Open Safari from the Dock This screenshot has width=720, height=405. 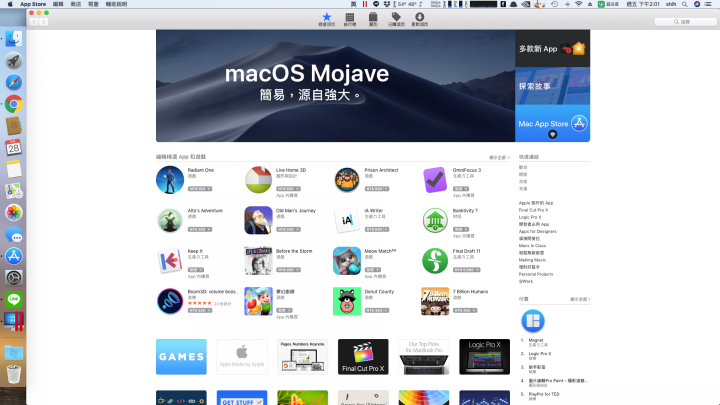click(x=14, y=83)
